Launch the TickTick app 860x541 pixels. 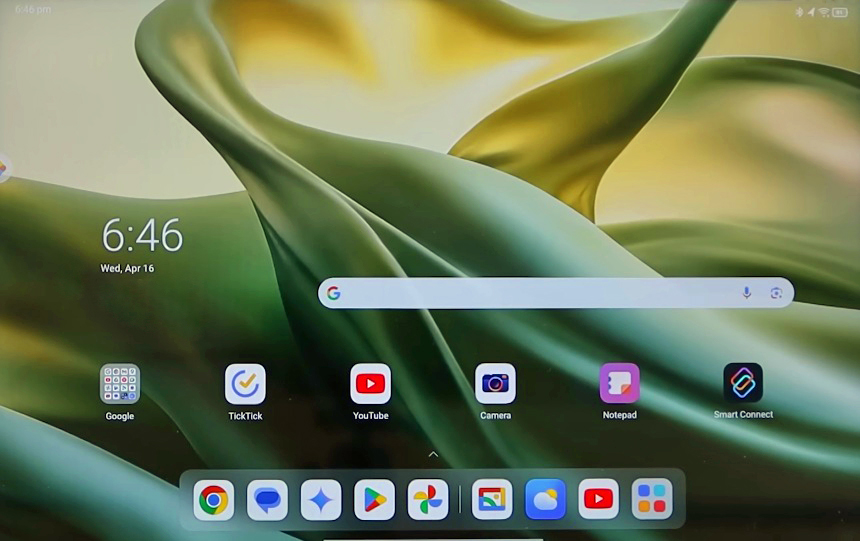(x=245, y=383)
